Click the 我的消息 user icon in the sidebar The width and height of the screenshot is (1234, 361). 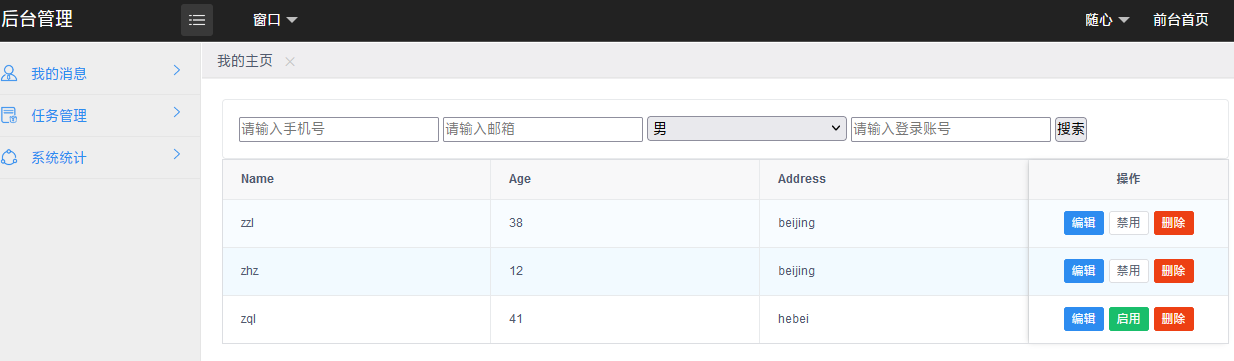coord(9,73)
